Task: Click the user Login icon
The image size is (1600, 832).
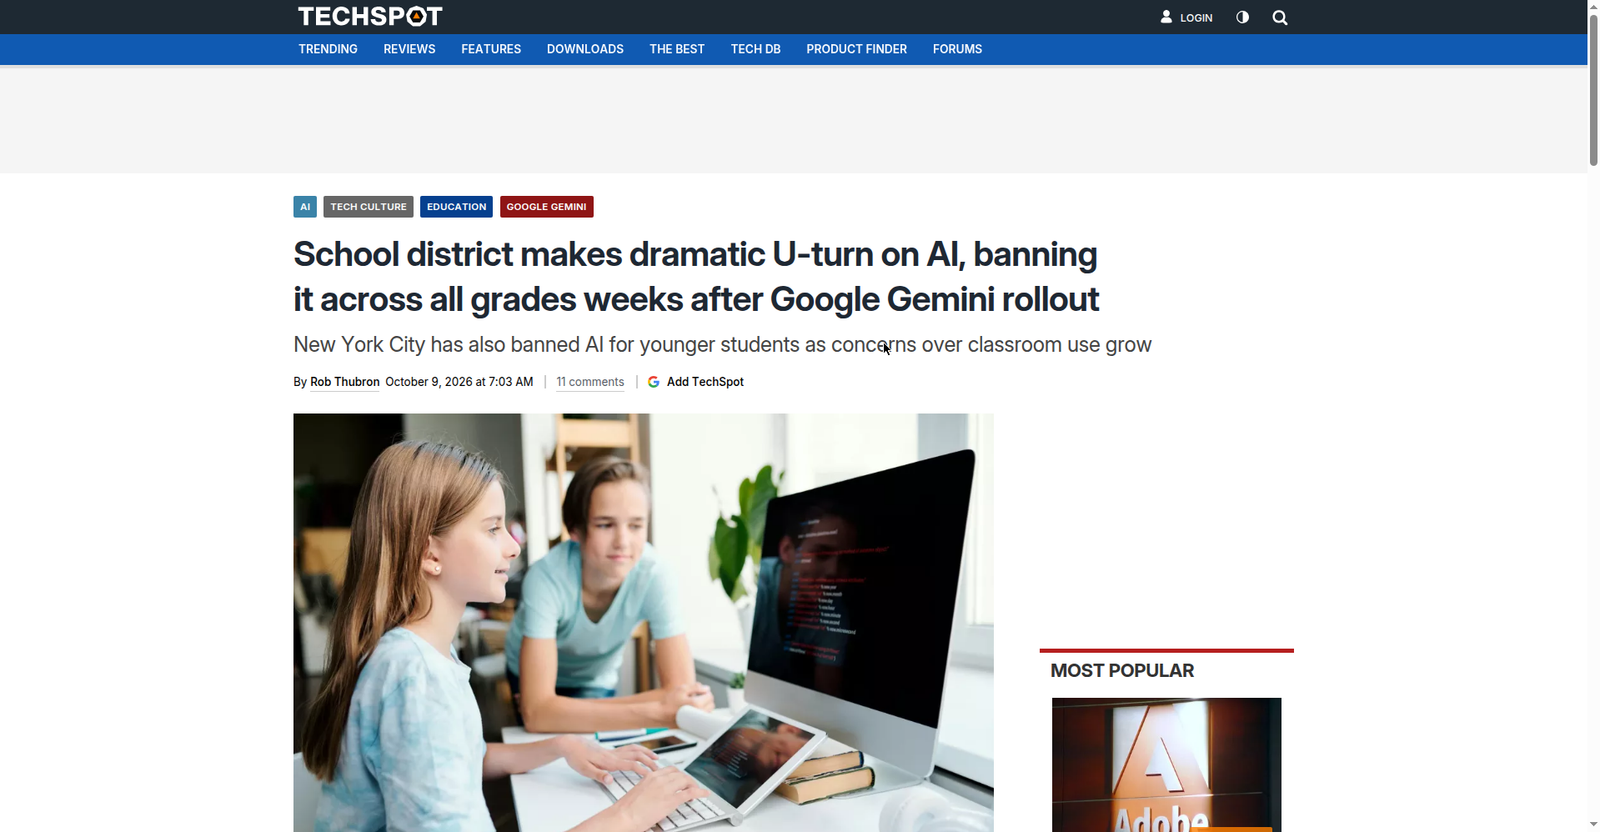Action: click(1166, 17)
